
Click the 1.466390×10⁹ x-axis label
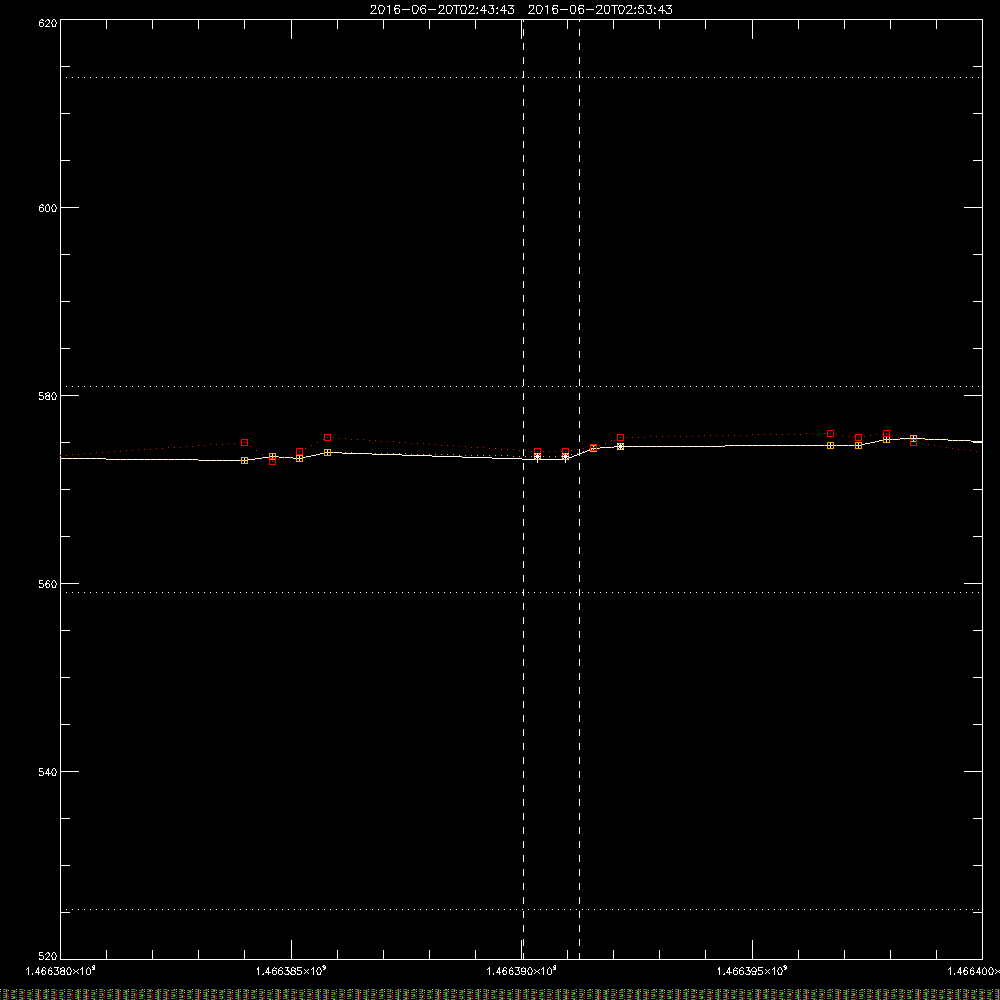pyautogui.click(x=522, y=971)
